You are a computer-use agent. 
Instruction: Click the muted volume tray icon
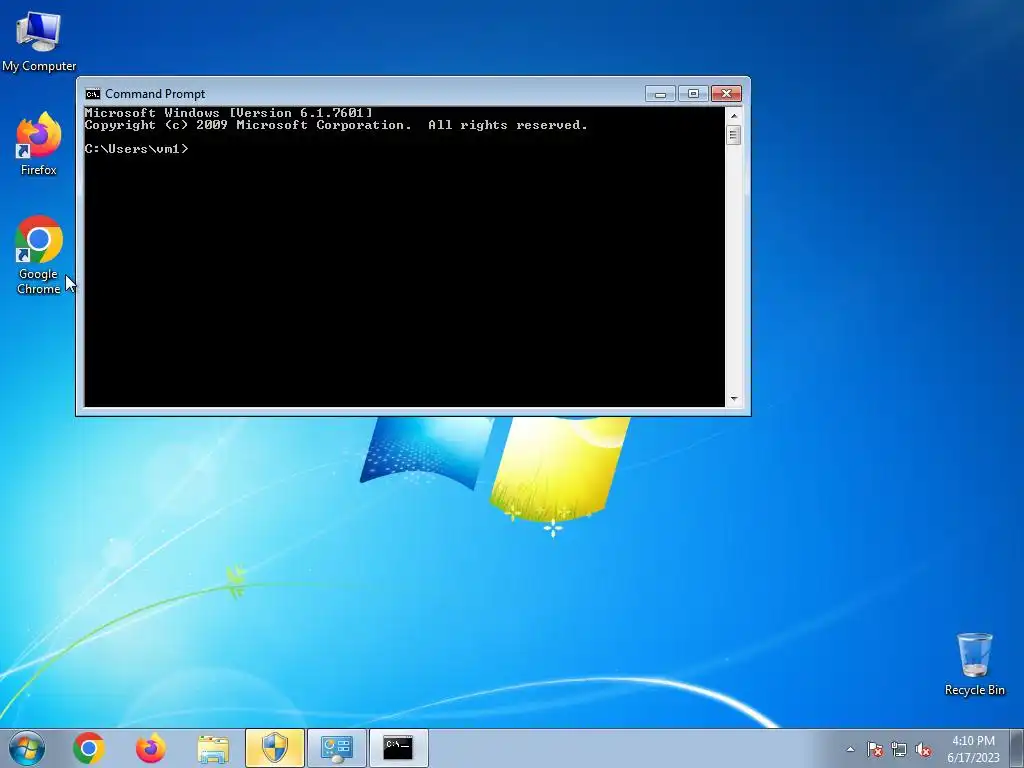point(923,749)
